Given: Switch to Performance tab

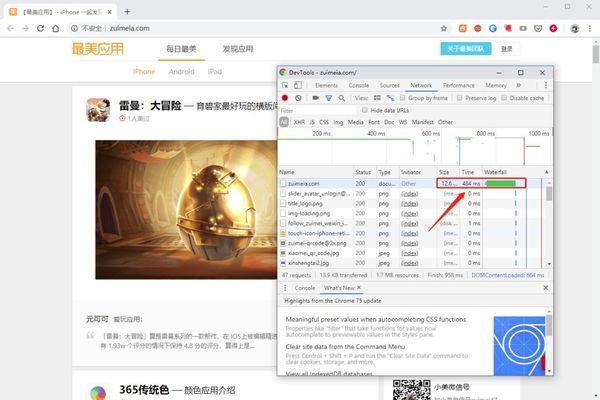Looking at the screenshot, I should [x=459, y=85].
